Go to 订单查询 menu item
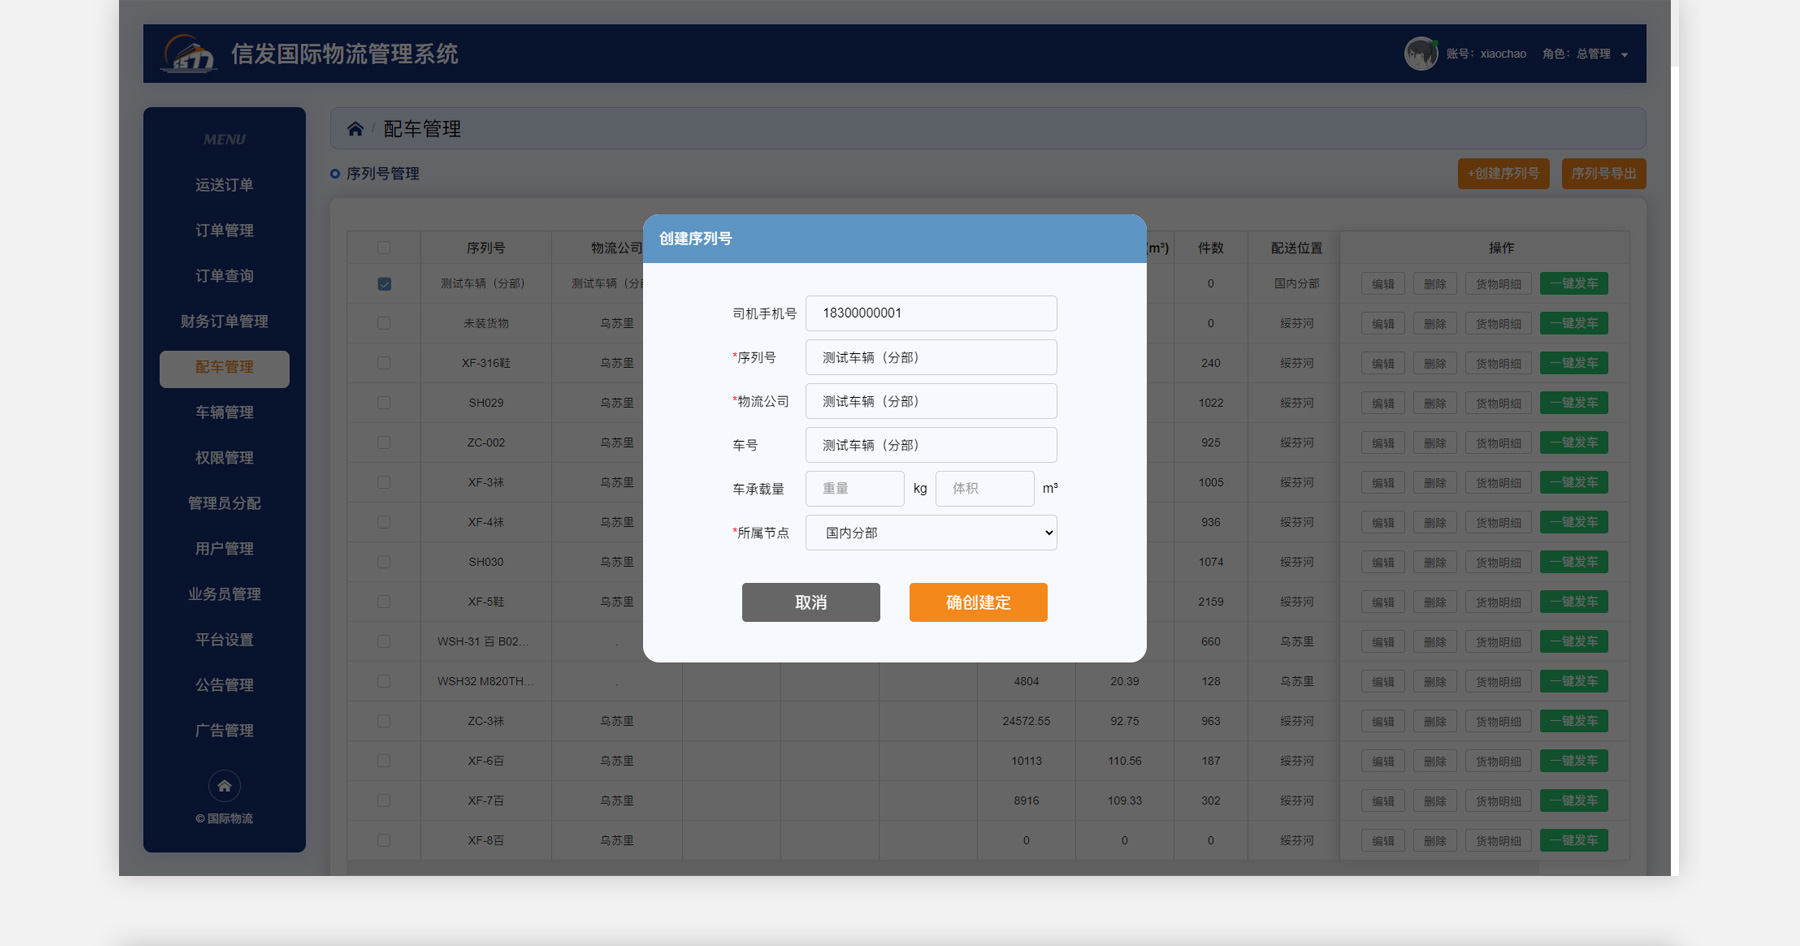Image resolution: width=1800 pixels, height=946 pixels. click(x=224, y=276)
